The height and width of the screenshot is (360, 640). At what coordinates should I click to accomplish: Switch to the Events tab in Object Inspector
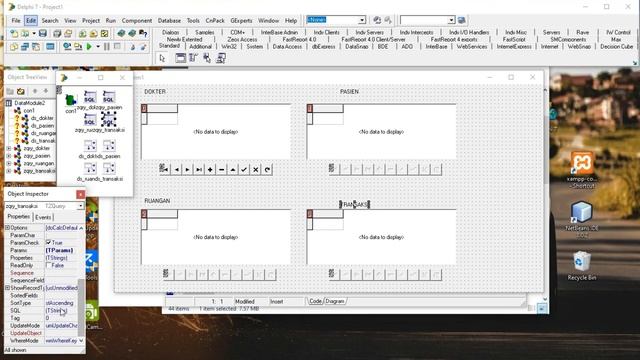tap(43, 217)
